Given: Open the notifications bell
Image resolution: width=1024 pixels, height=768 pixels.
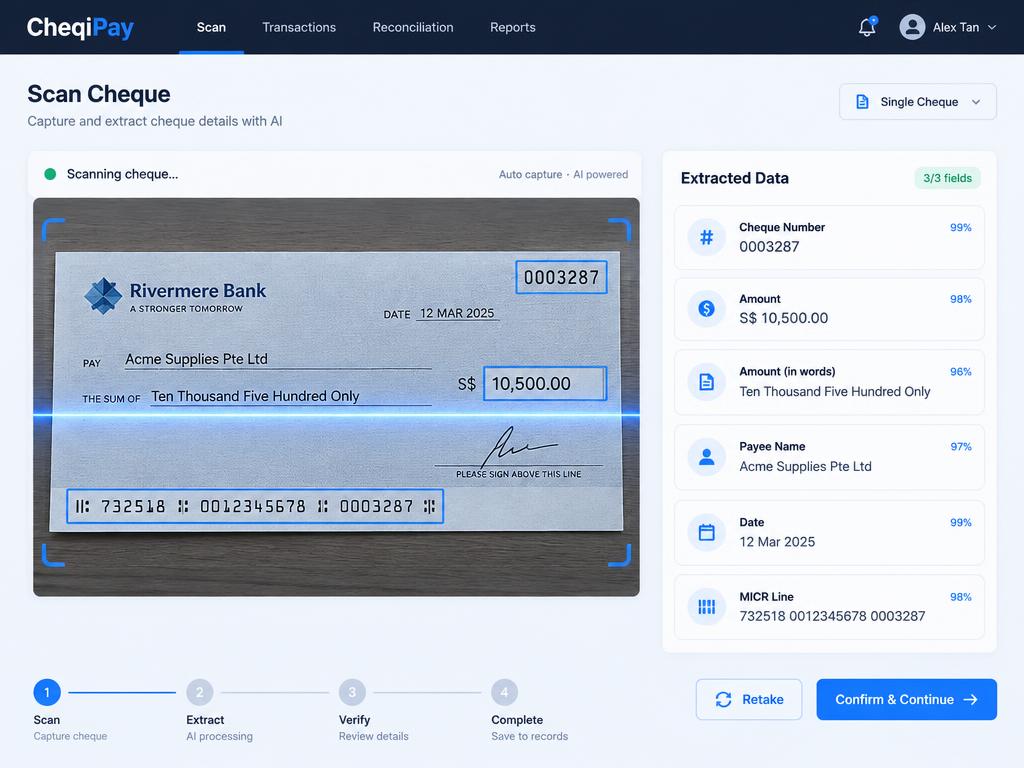Looking at the screenshot, I should 867,27.
